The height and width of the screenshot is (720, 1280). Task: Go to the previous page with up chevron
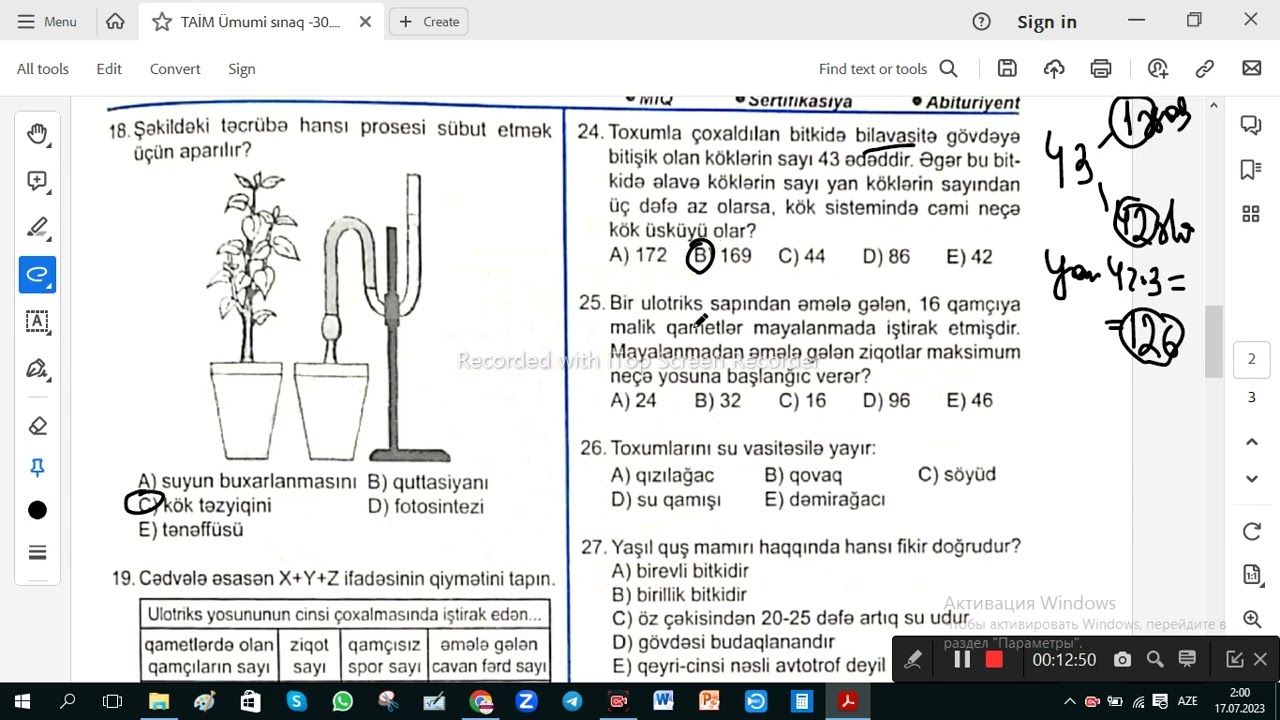tap(1251, 441)
